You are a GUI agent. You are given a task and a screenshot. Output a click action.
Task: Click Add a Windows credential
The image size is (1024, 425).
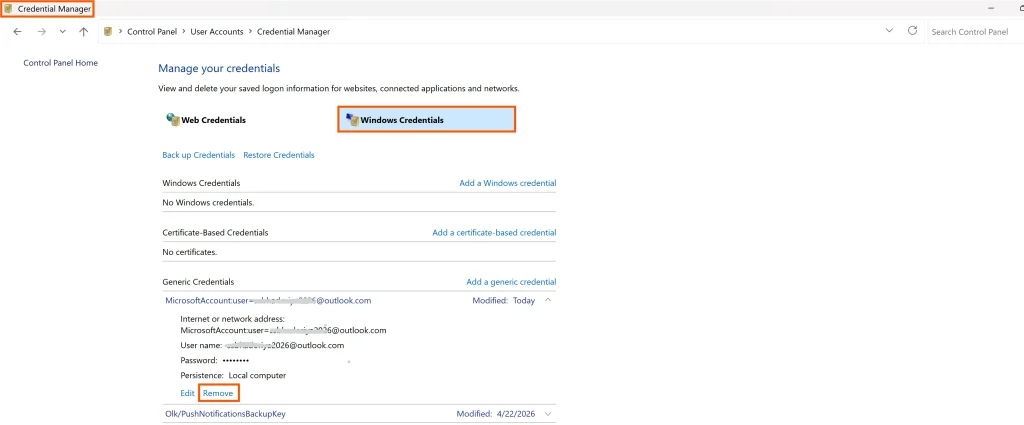click(x=508, y=183)
